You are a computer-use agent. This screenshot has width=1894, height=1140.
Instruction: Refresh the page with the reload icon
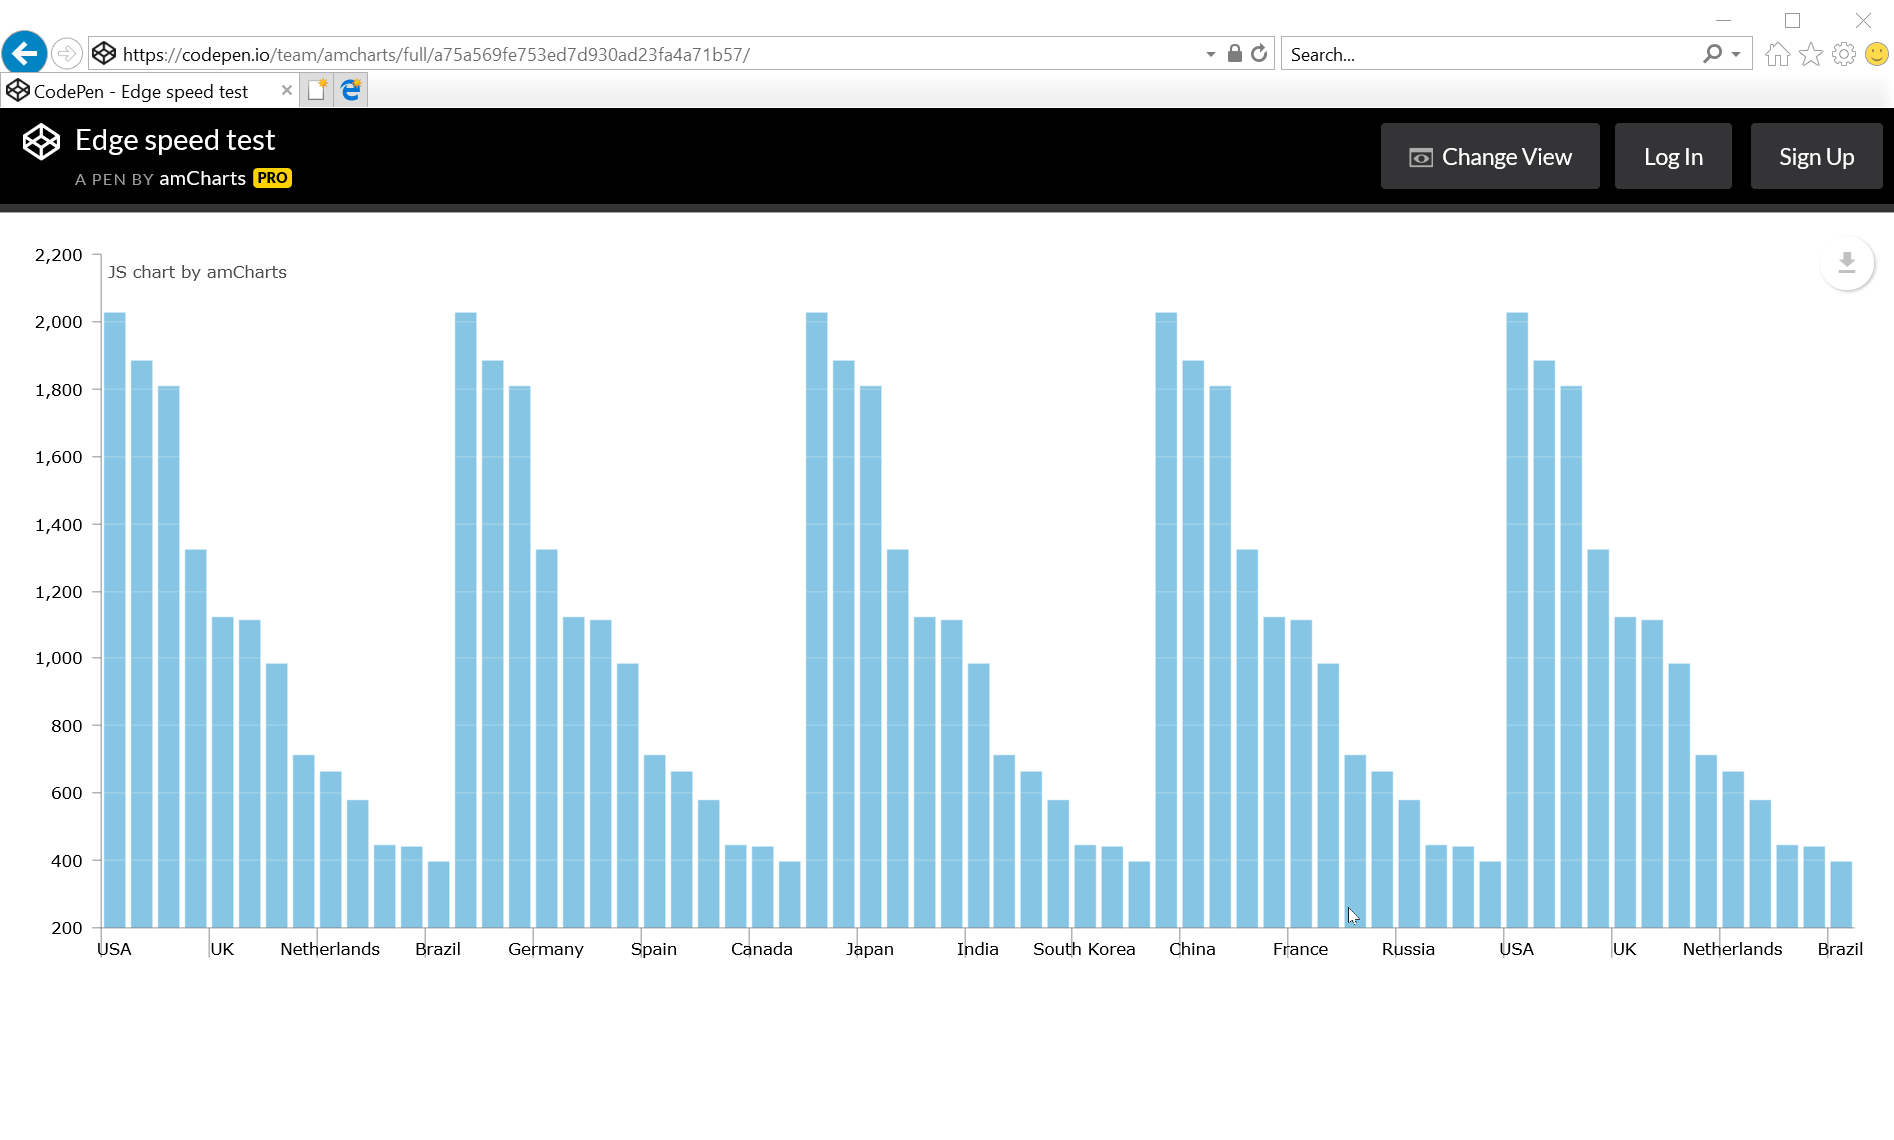(1257, 53)
